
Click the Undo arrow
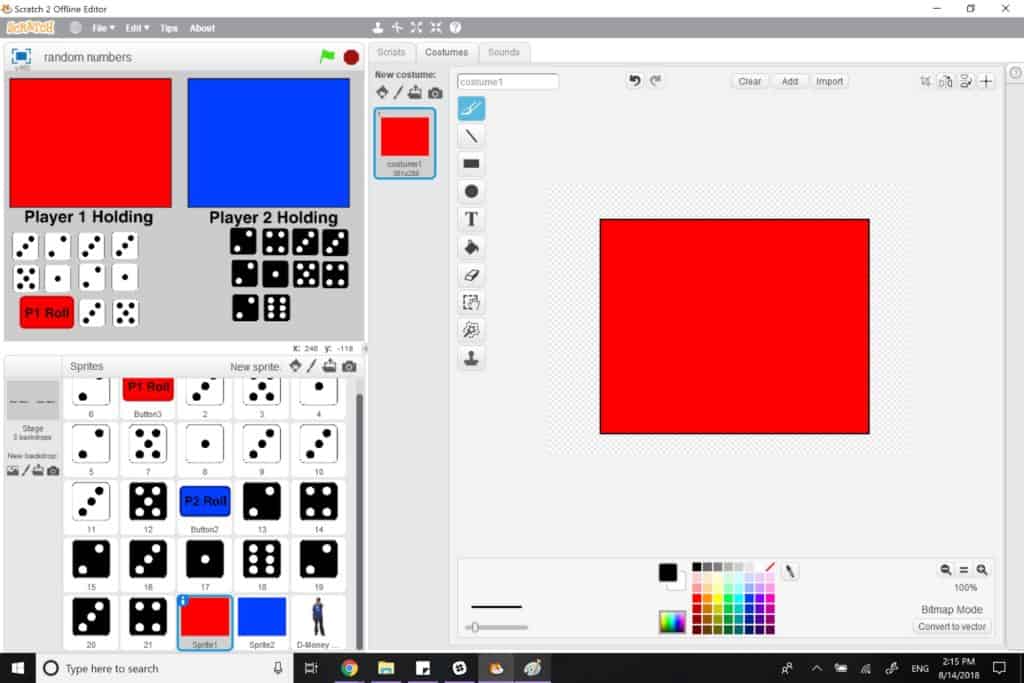point(634,80)
